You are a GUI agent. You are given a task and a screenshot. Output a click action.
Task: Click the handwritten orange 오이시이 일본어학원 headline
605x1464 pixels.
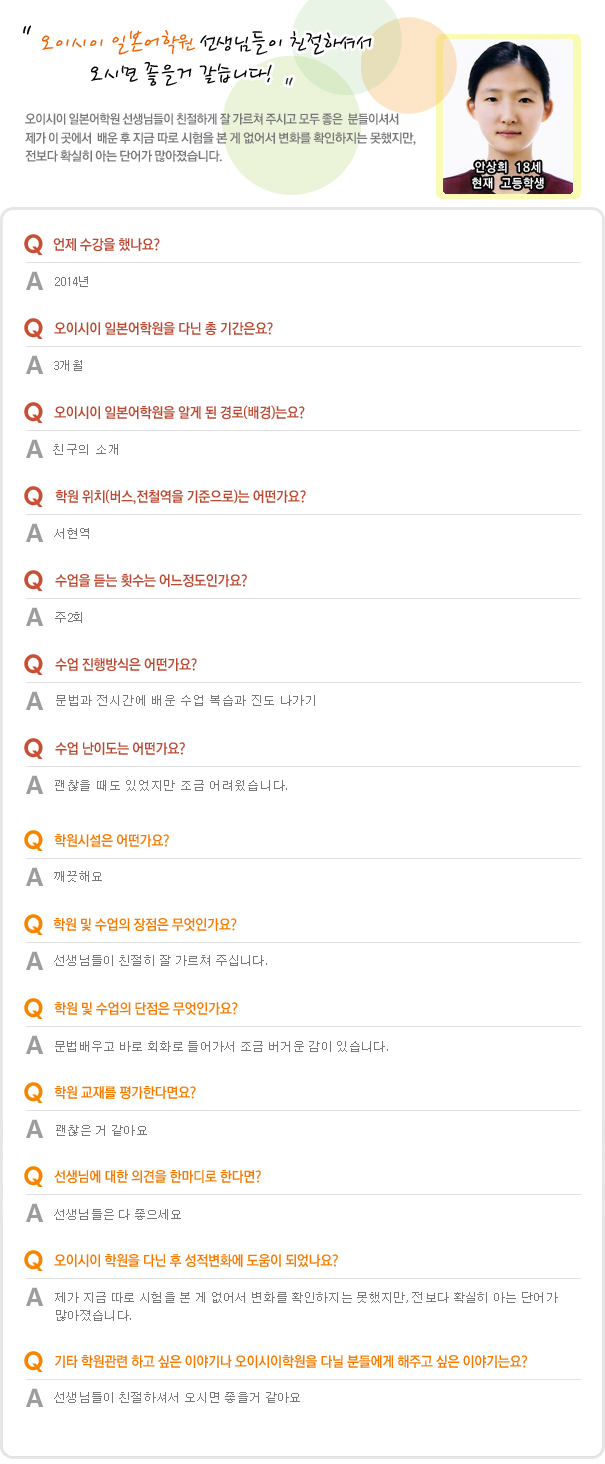(117, 44)
